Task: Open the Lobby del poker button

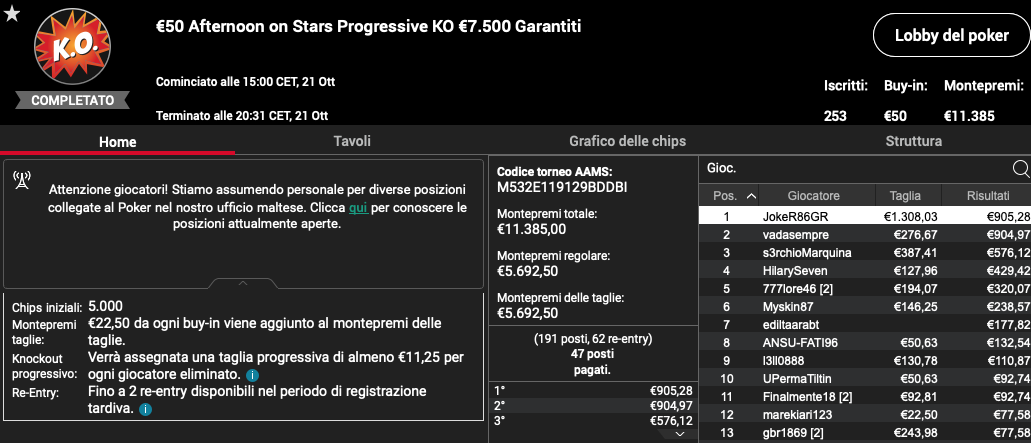Action: pyautogui.click(x=951, y=35)
